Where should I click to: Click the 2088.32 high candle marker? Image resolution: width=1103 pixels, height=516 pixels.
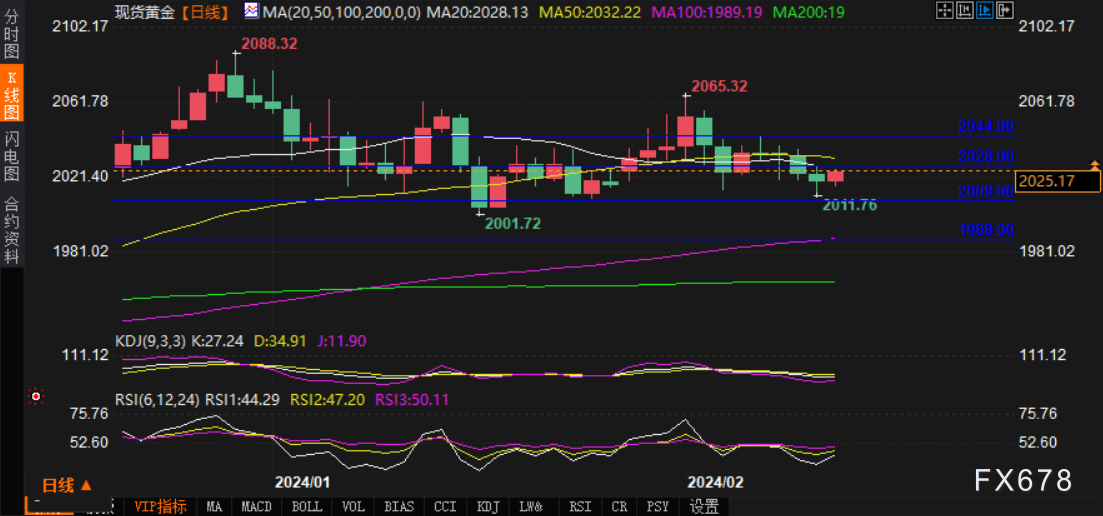[269, 45]
